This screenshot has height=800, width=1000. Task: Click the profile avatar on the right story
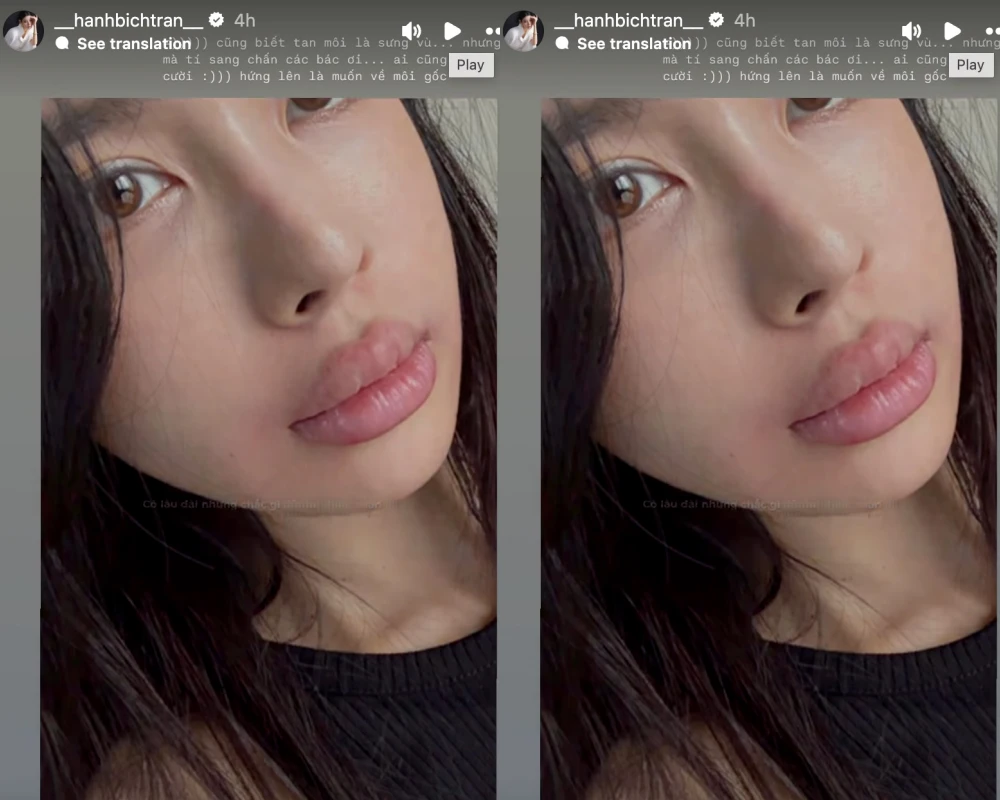pyautogui.click(x=523, y=31)
